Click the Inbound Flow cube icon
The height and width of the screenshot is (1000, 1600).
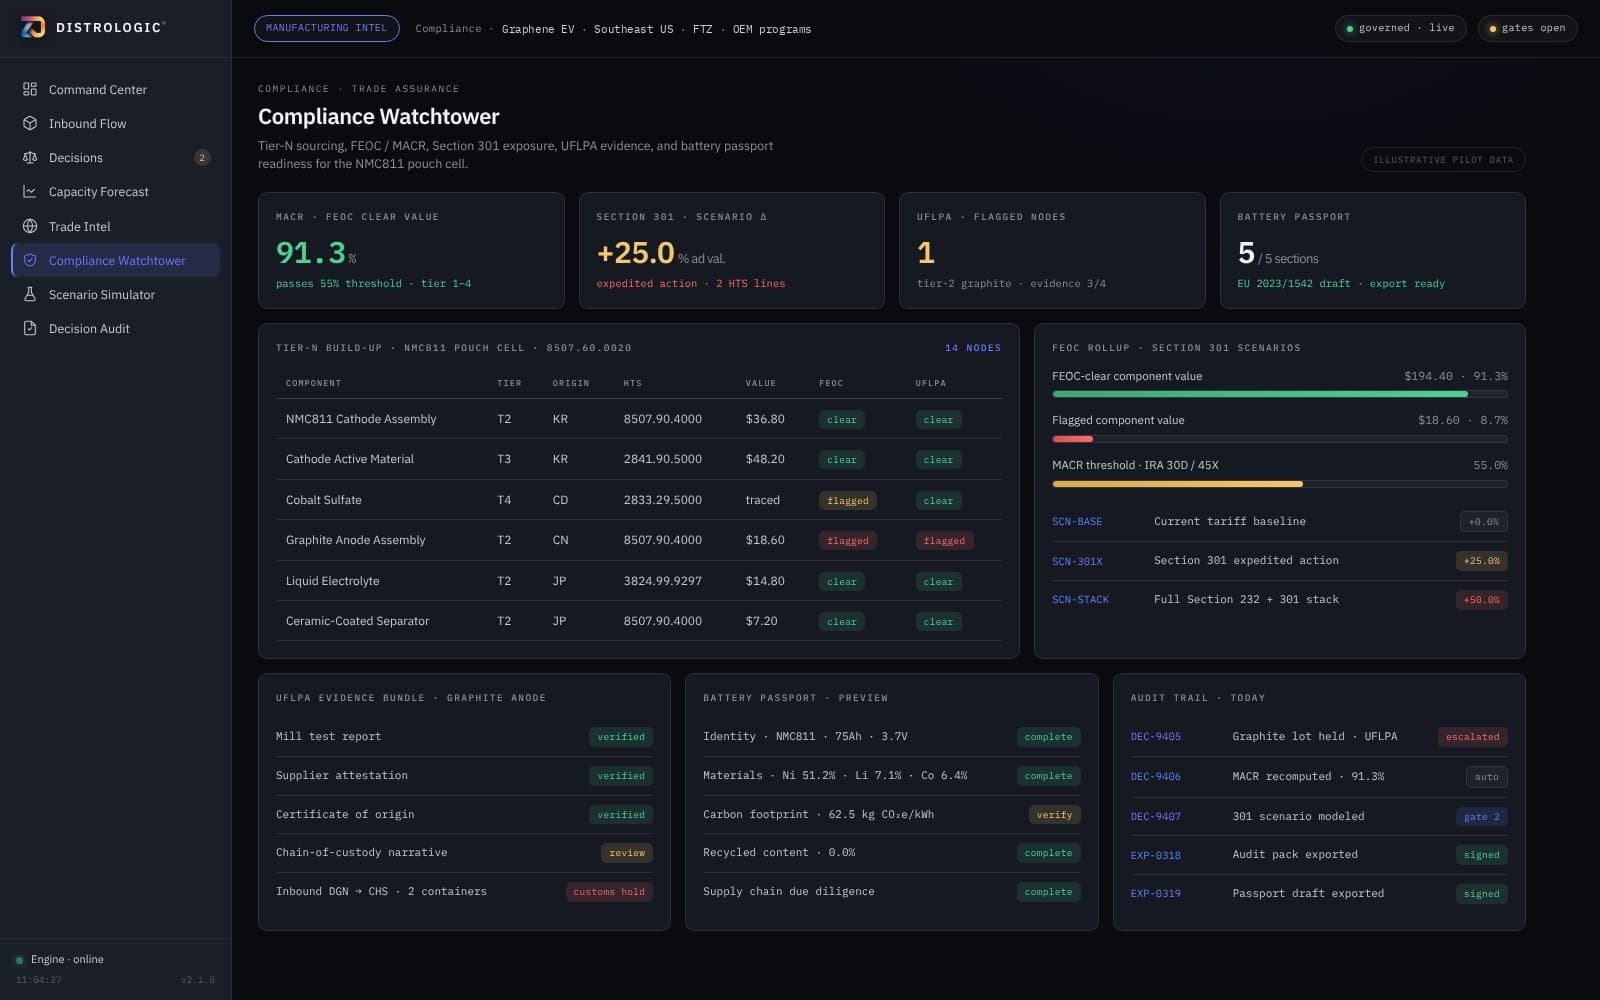[30, 123]
